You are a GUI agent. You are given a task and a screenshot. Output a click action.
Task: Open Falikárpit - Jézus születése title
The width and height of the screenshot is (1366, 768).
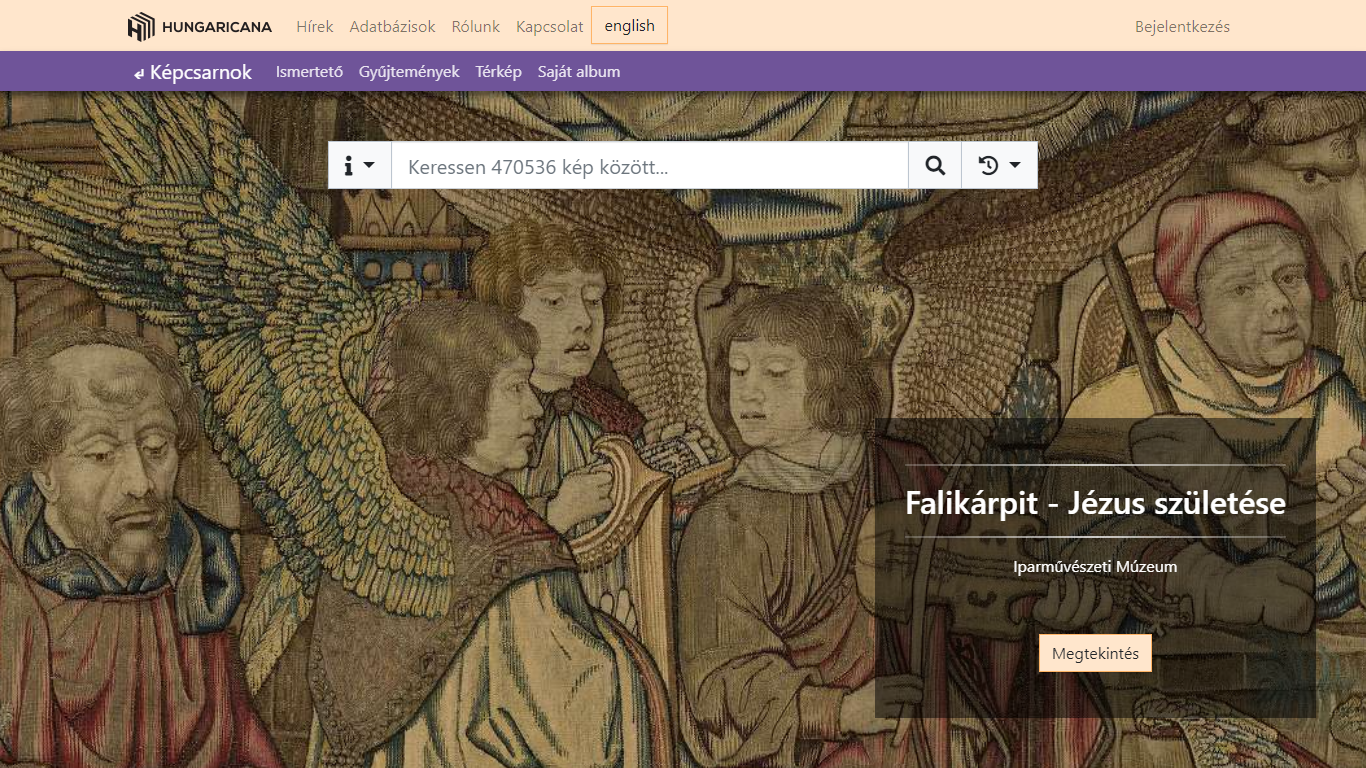(1095, 502)
